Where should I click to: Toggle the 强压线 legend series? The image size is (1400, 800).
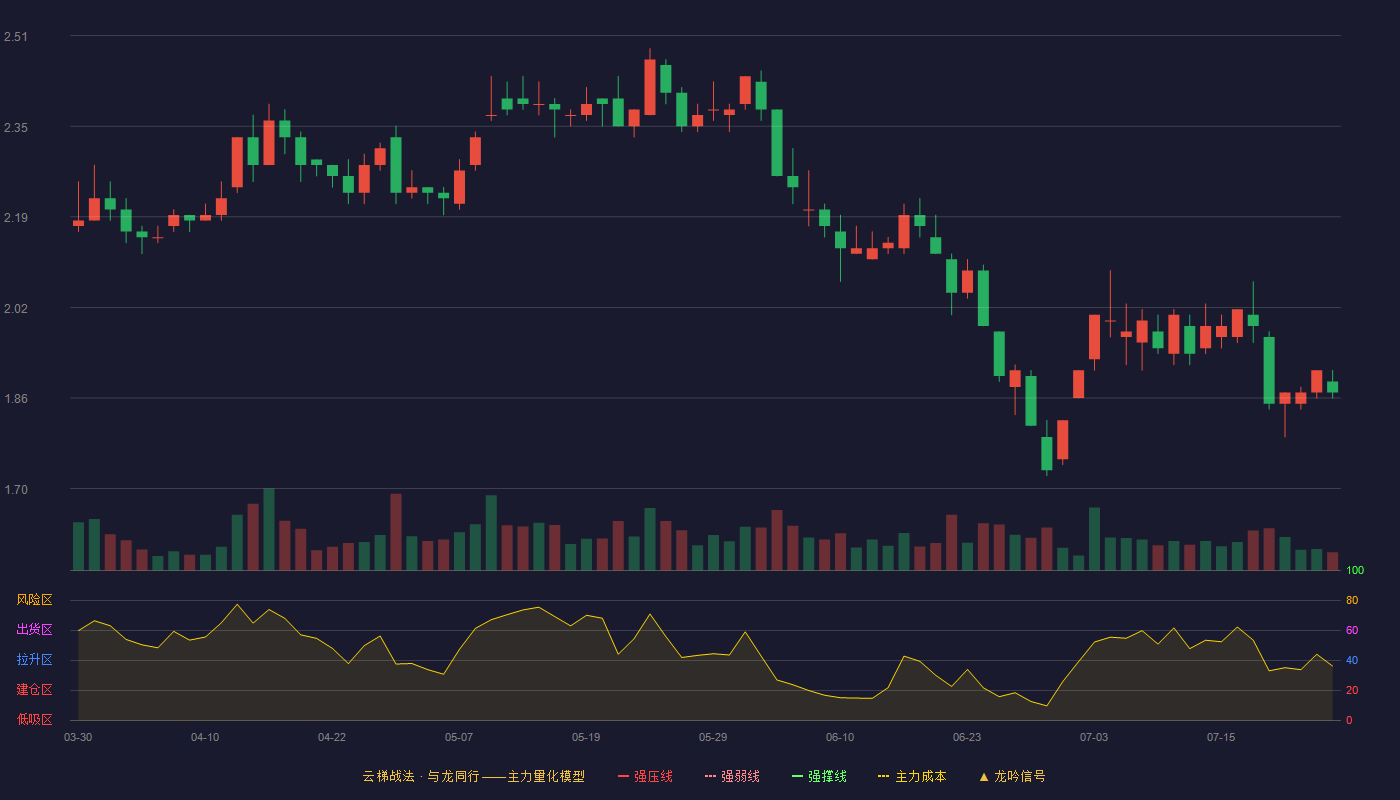pyautogui.click(x=645, y=776)
